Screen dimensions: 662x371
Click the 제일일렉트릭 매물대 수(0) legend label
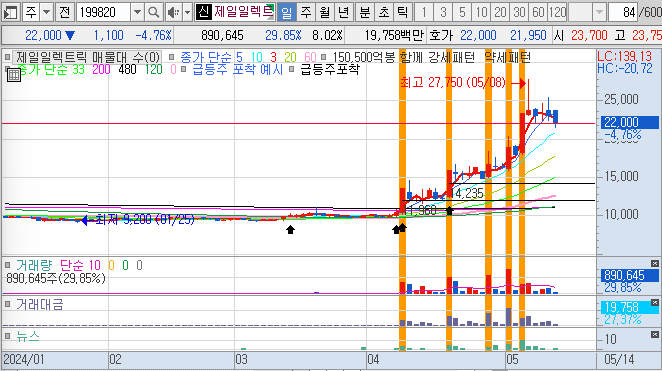pyautogui.click(x=88, y=57)
